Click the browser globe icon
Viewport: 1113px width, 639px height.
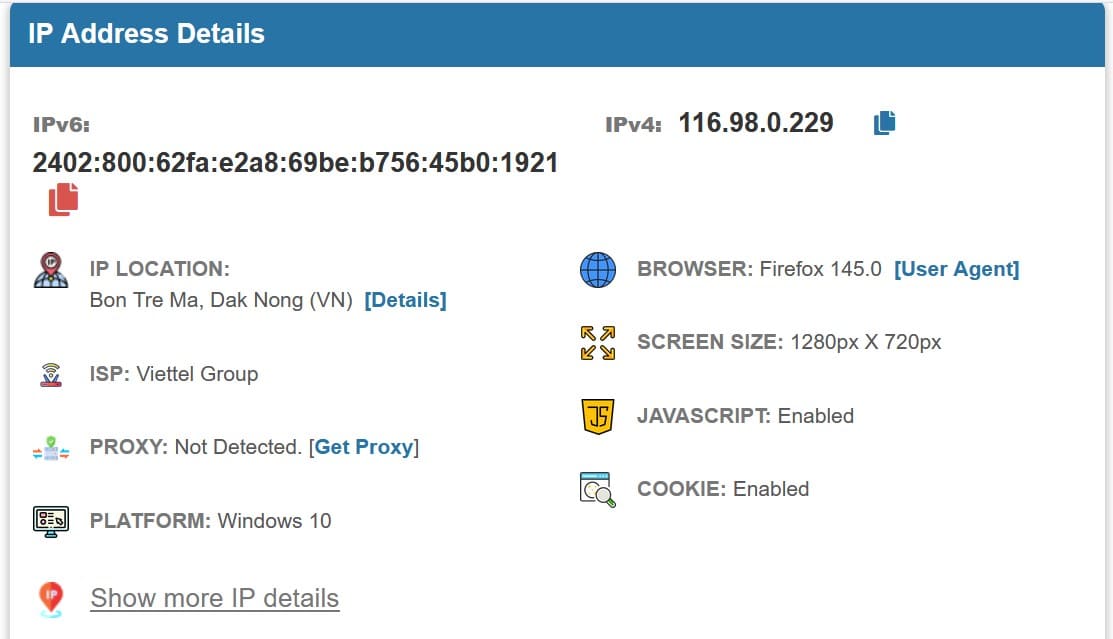(x=598, y=270)
